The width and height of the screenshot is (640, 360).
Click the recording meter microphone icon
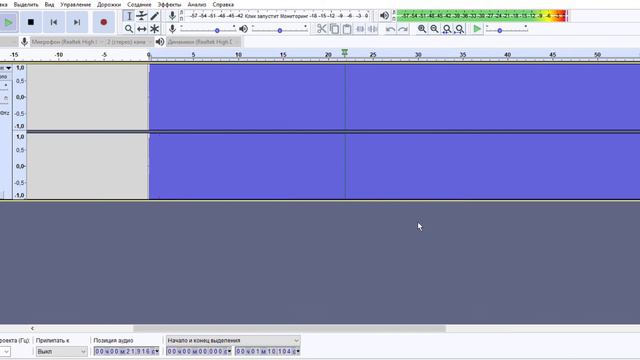[172, 16]
